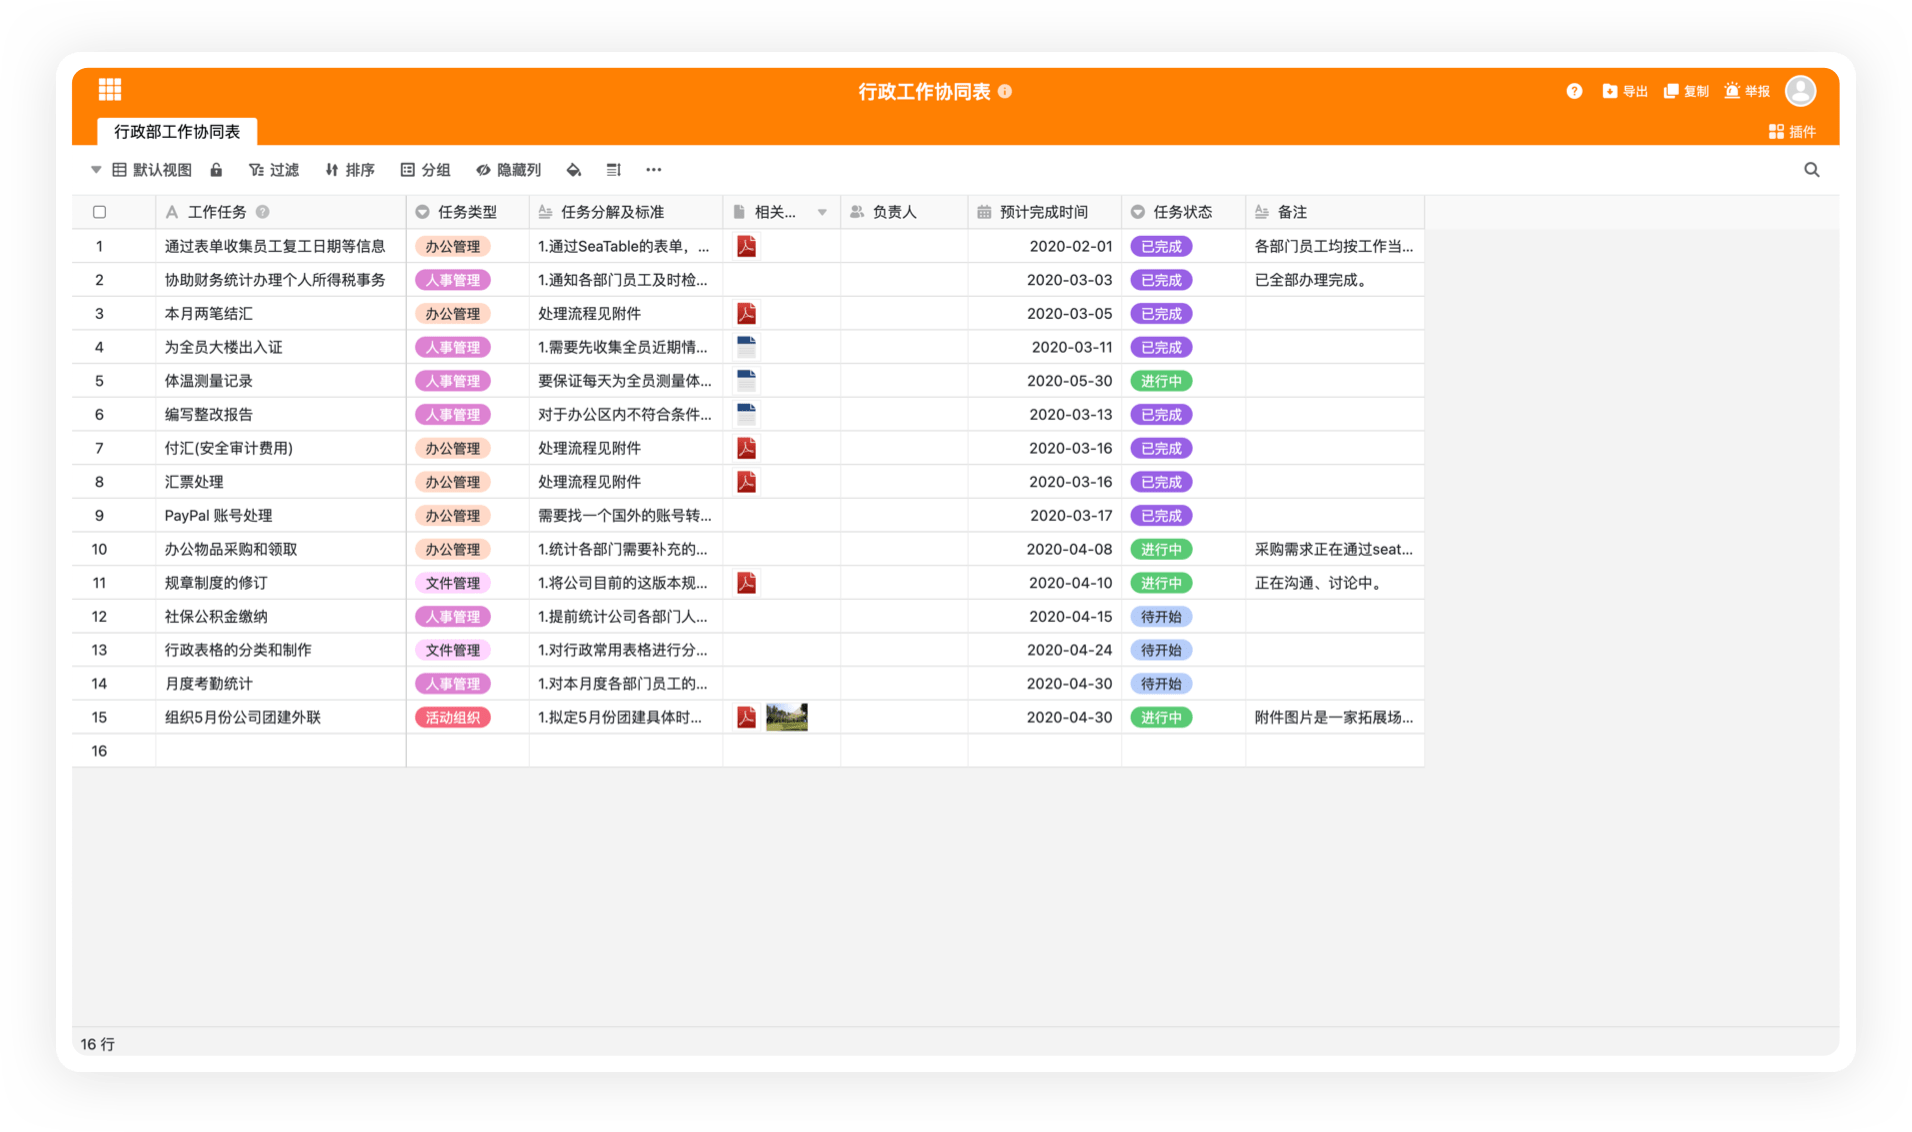Open the more options ellipsis
The image size is (1912, 1132).
(x=653, y=170)
